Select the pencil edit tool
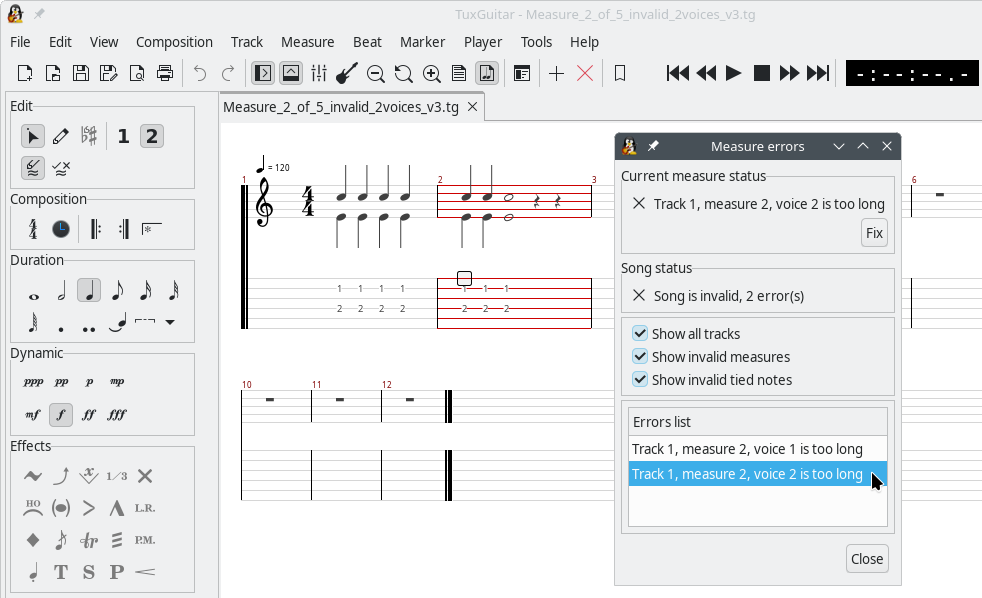The image size is (982, 598). 61,136
